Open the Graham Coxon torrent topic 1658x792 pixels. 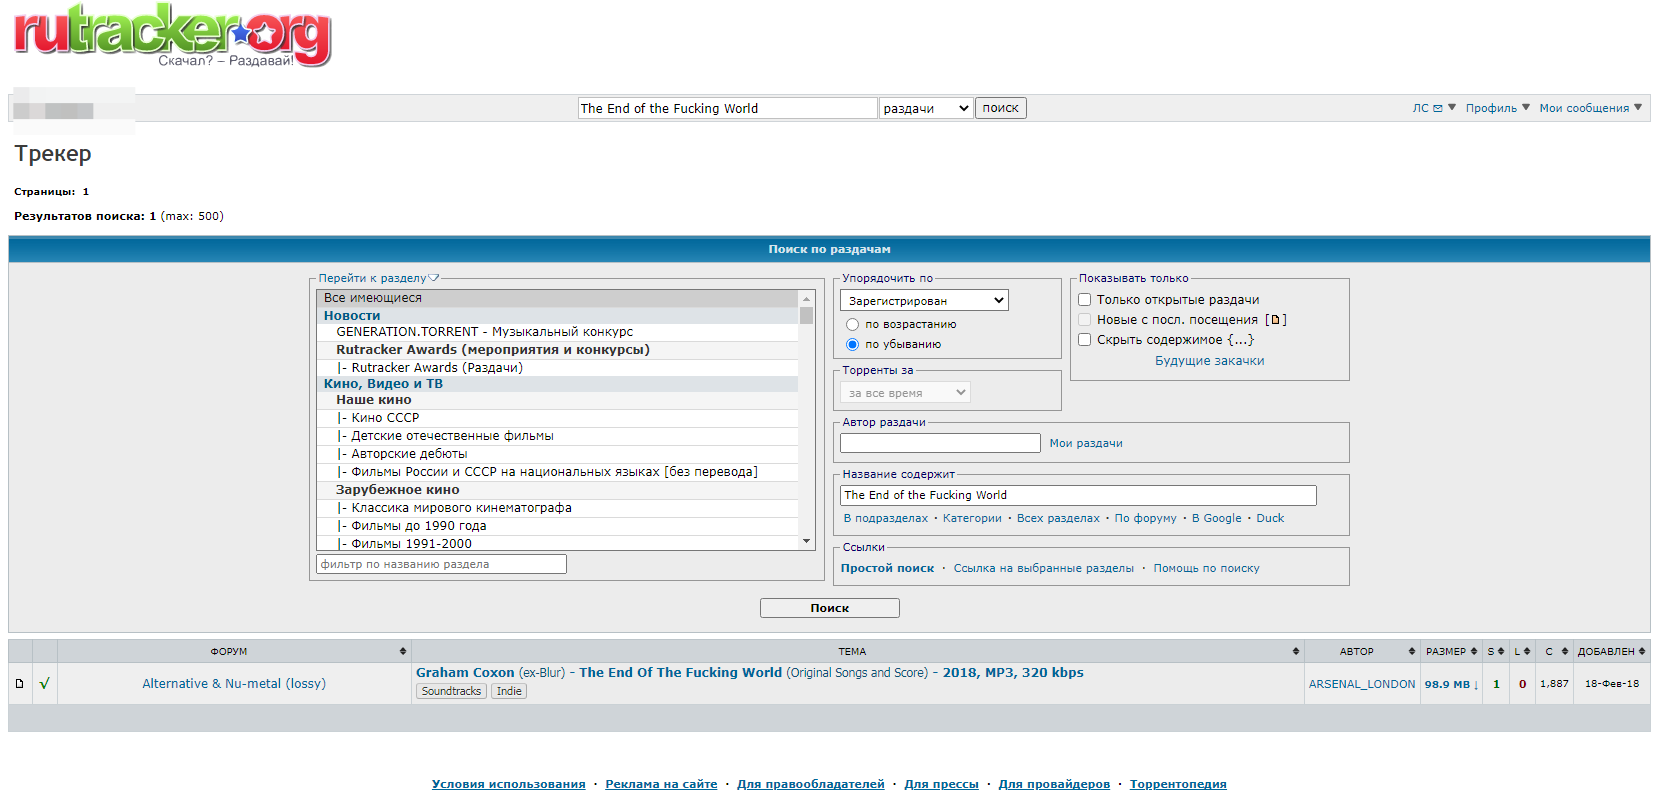(750, 673)
